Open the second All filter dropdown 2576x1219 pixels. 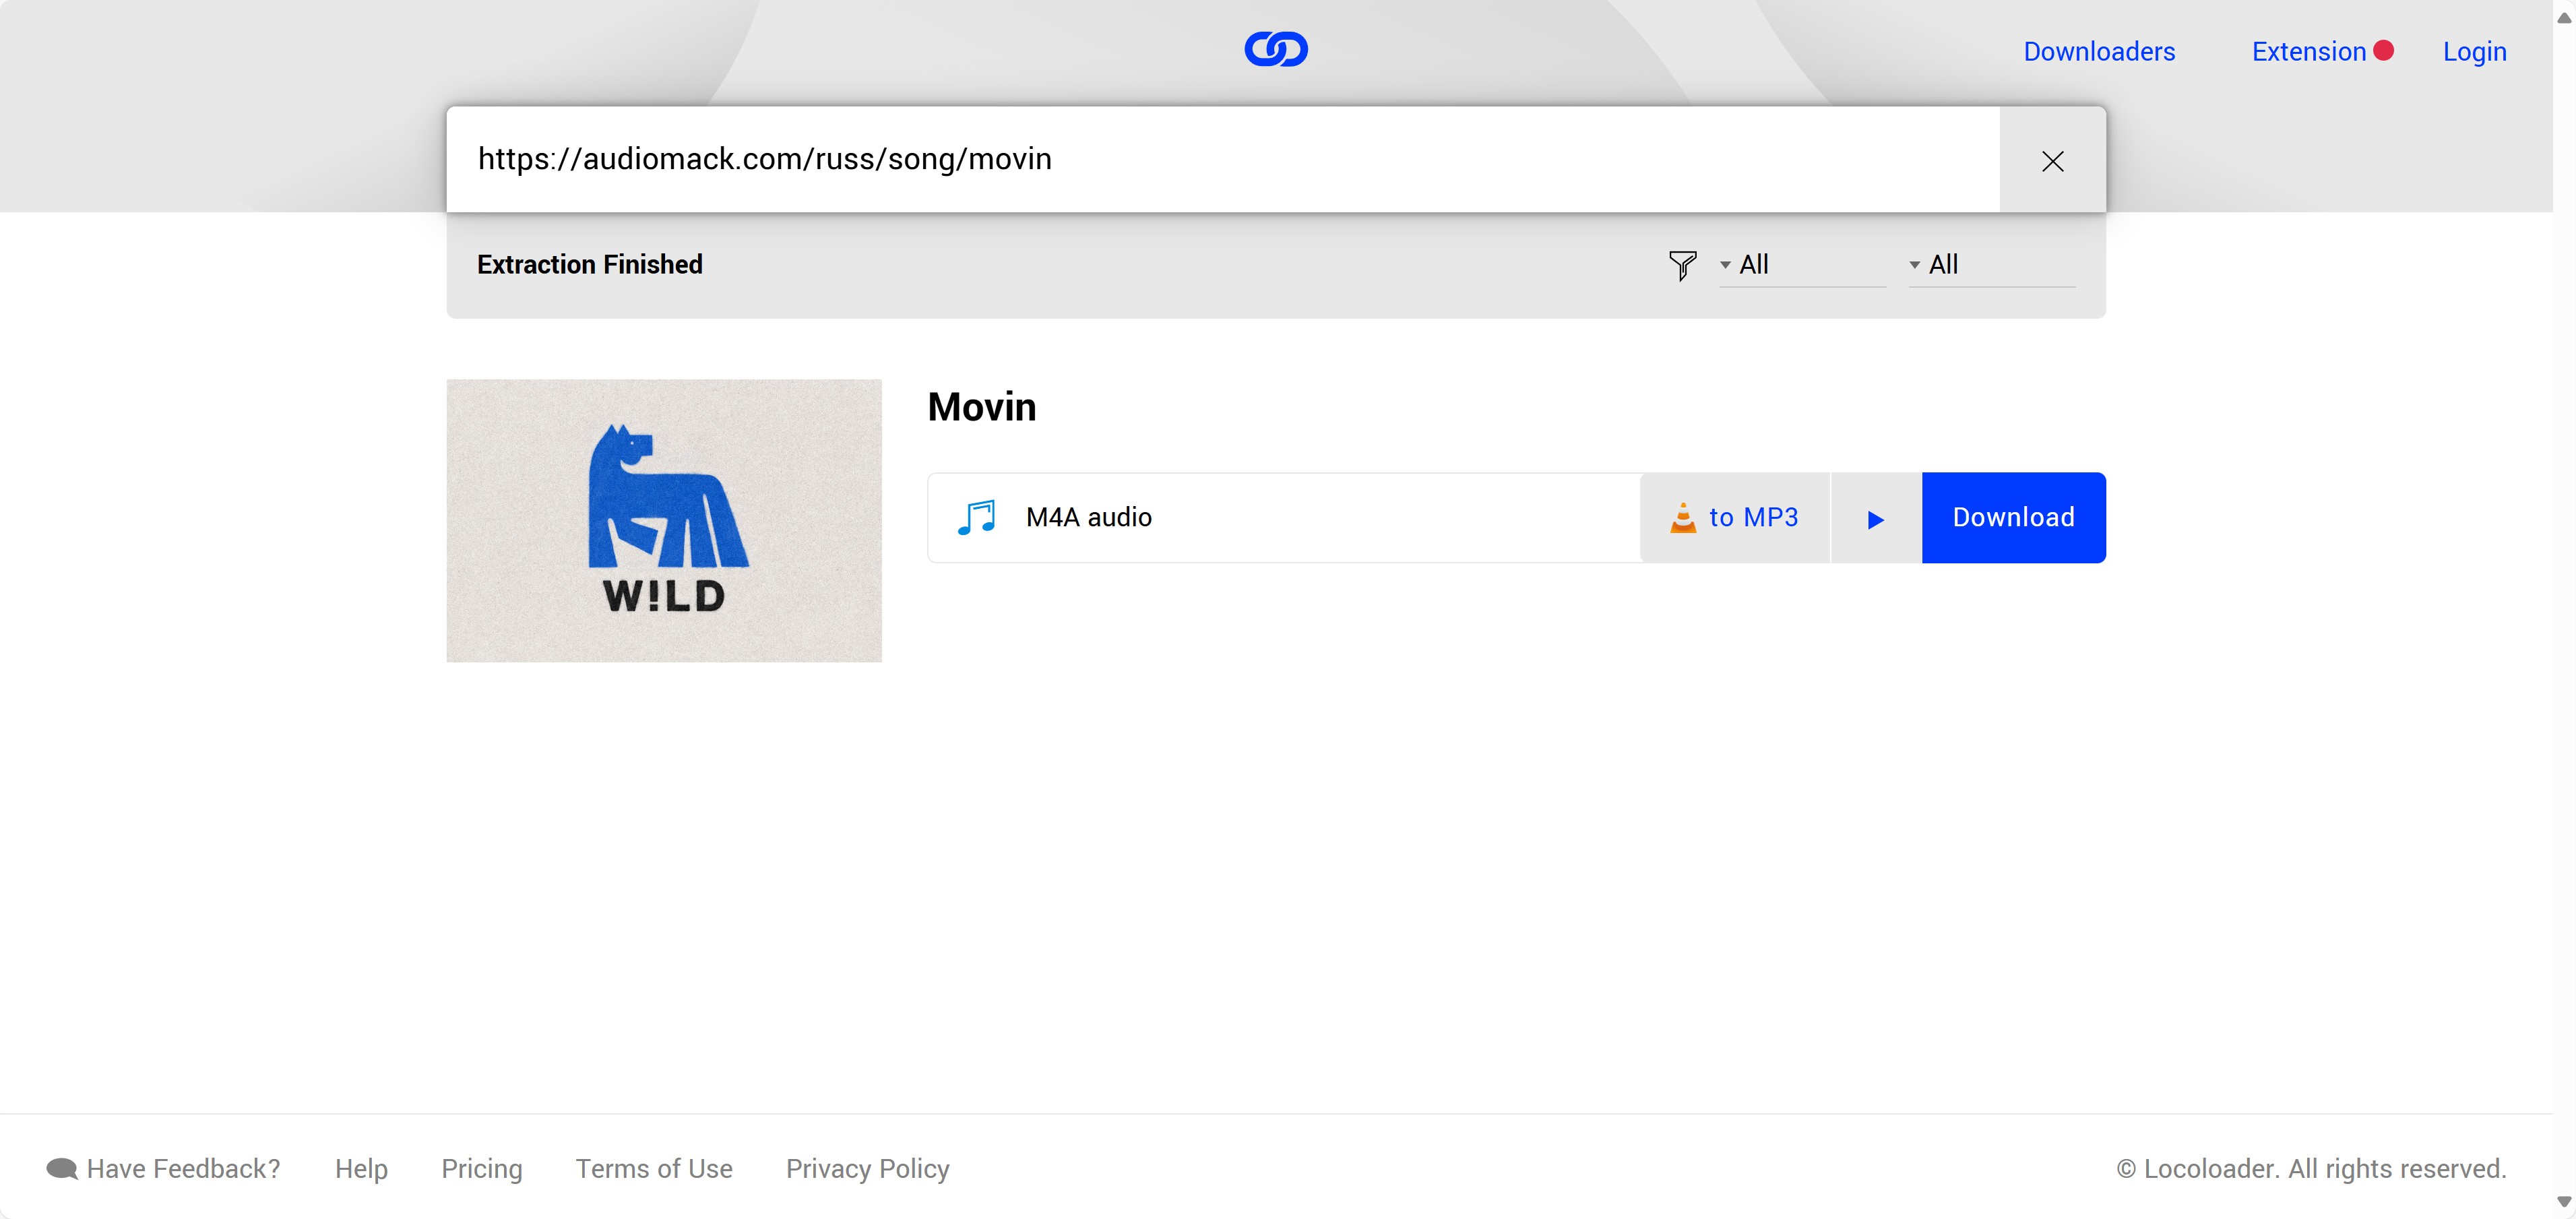click(1992, 265)
